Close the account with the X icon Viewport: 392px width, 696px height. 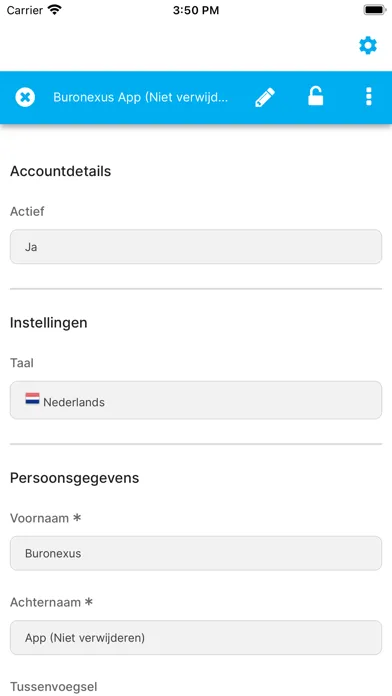25,97
